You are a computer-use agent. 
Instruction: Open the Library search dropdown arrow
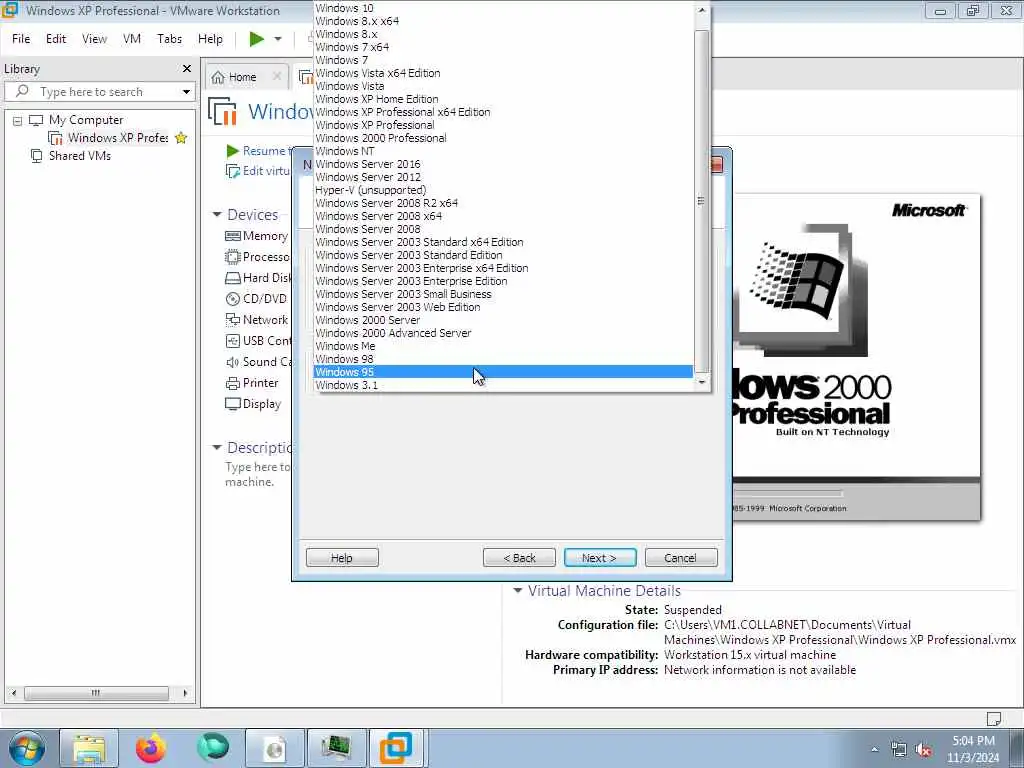186,91
